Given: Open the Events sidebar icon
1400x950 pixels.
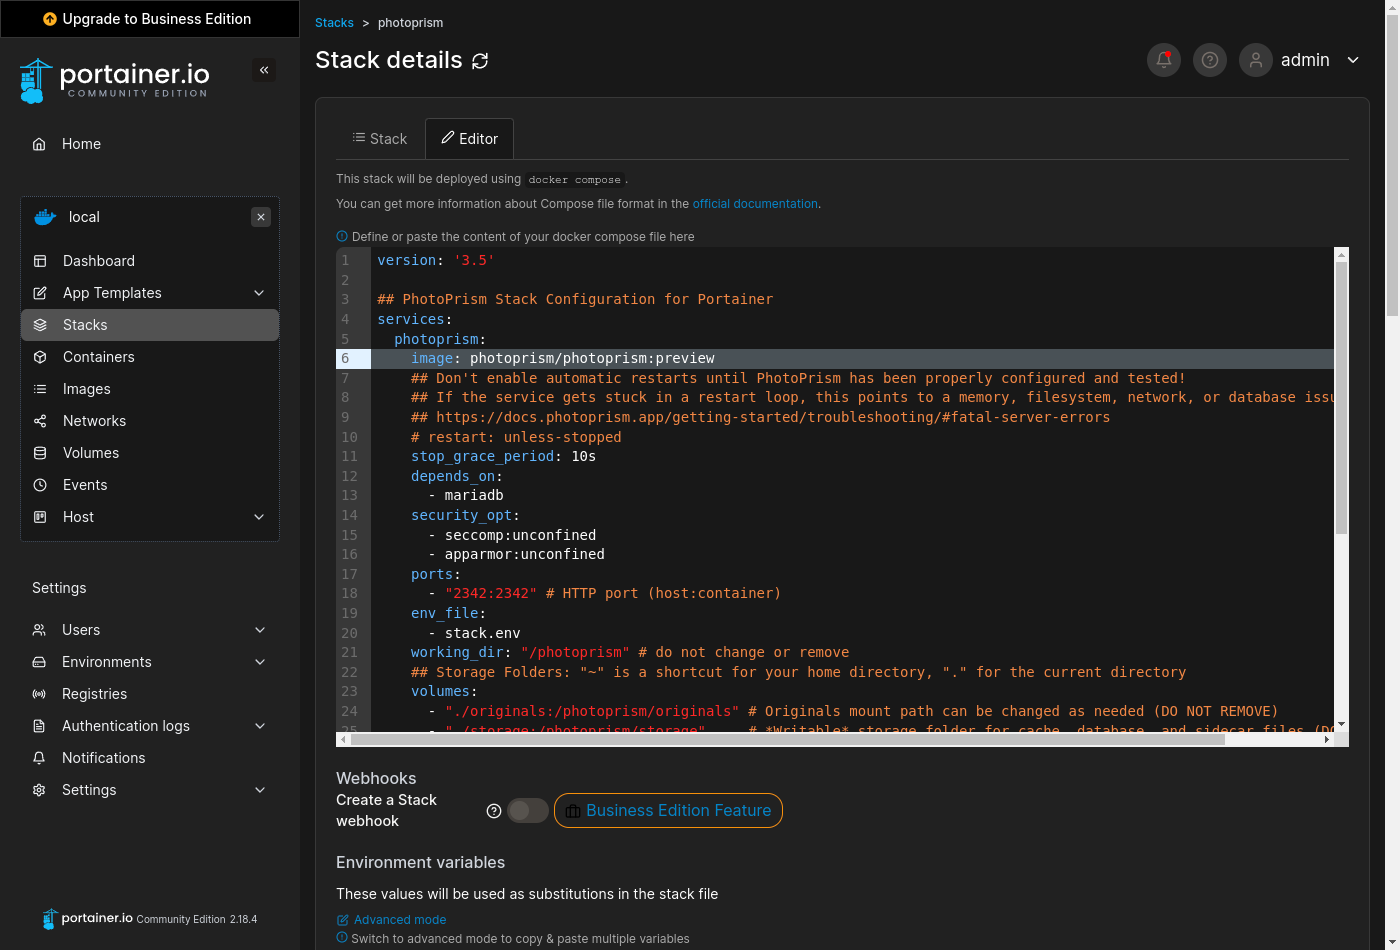Looking at the screenshot, I should 38,485.
